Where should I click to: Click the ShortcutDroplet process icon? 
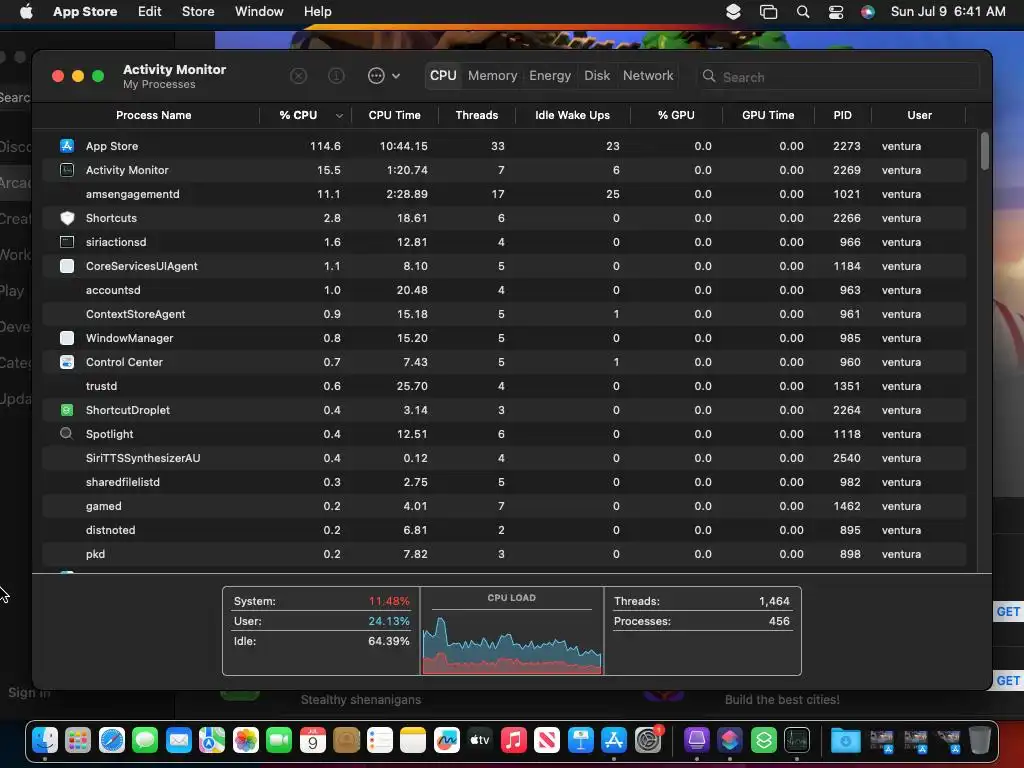pos(67,410)
